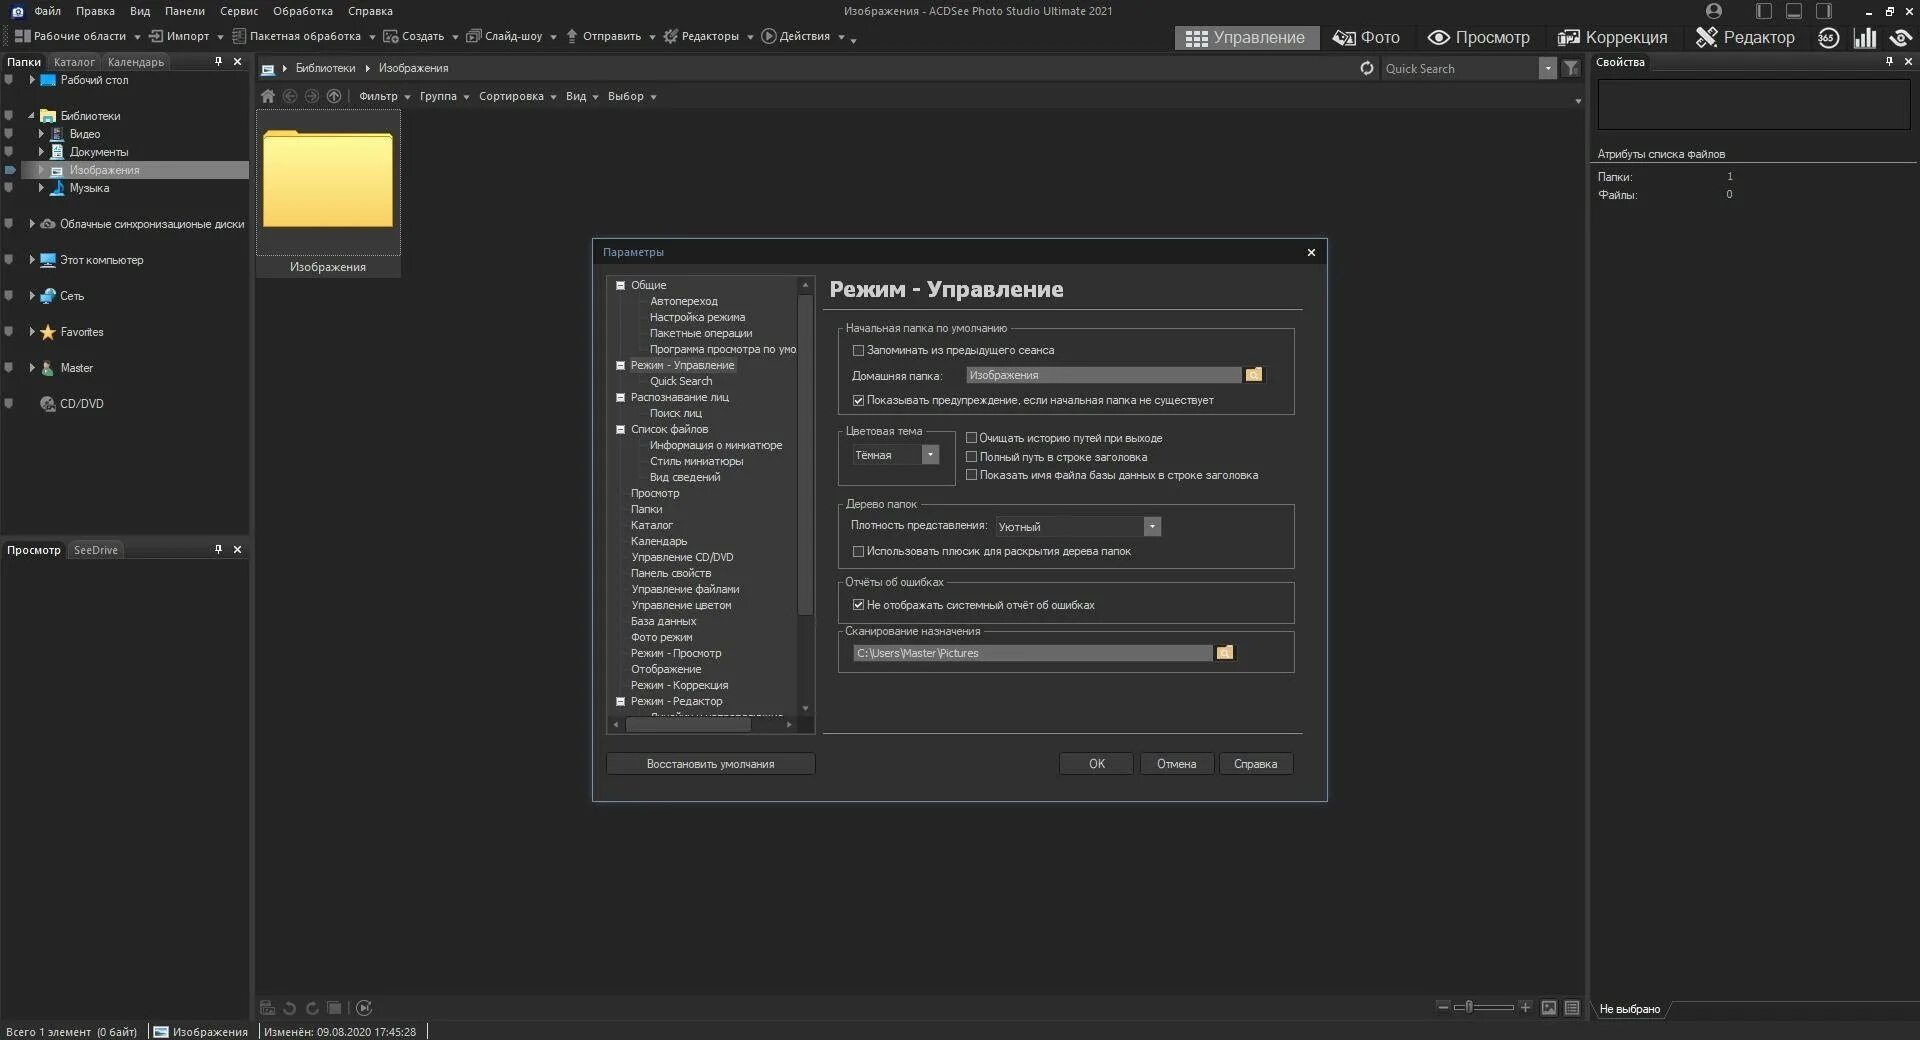Switch to Коррекция mode
1920x1040 pixels.
pyautogui.click(x=1612, y=37)
